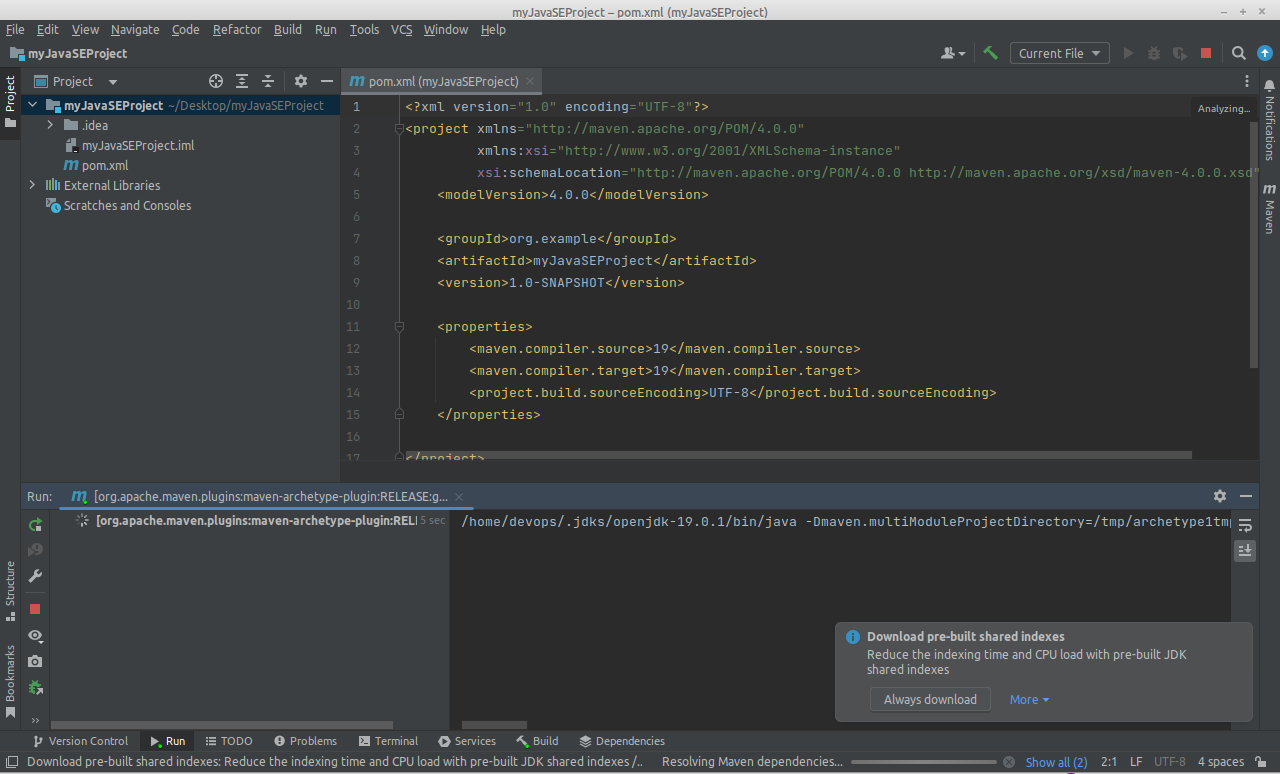Minimize the Run tool window
This screenshot has width=1280, height=774.
point(1246,496)
